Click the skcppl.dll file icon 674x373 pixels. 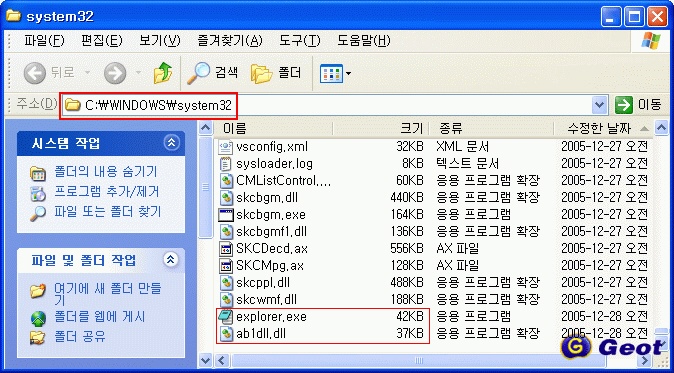pos(226,282)
